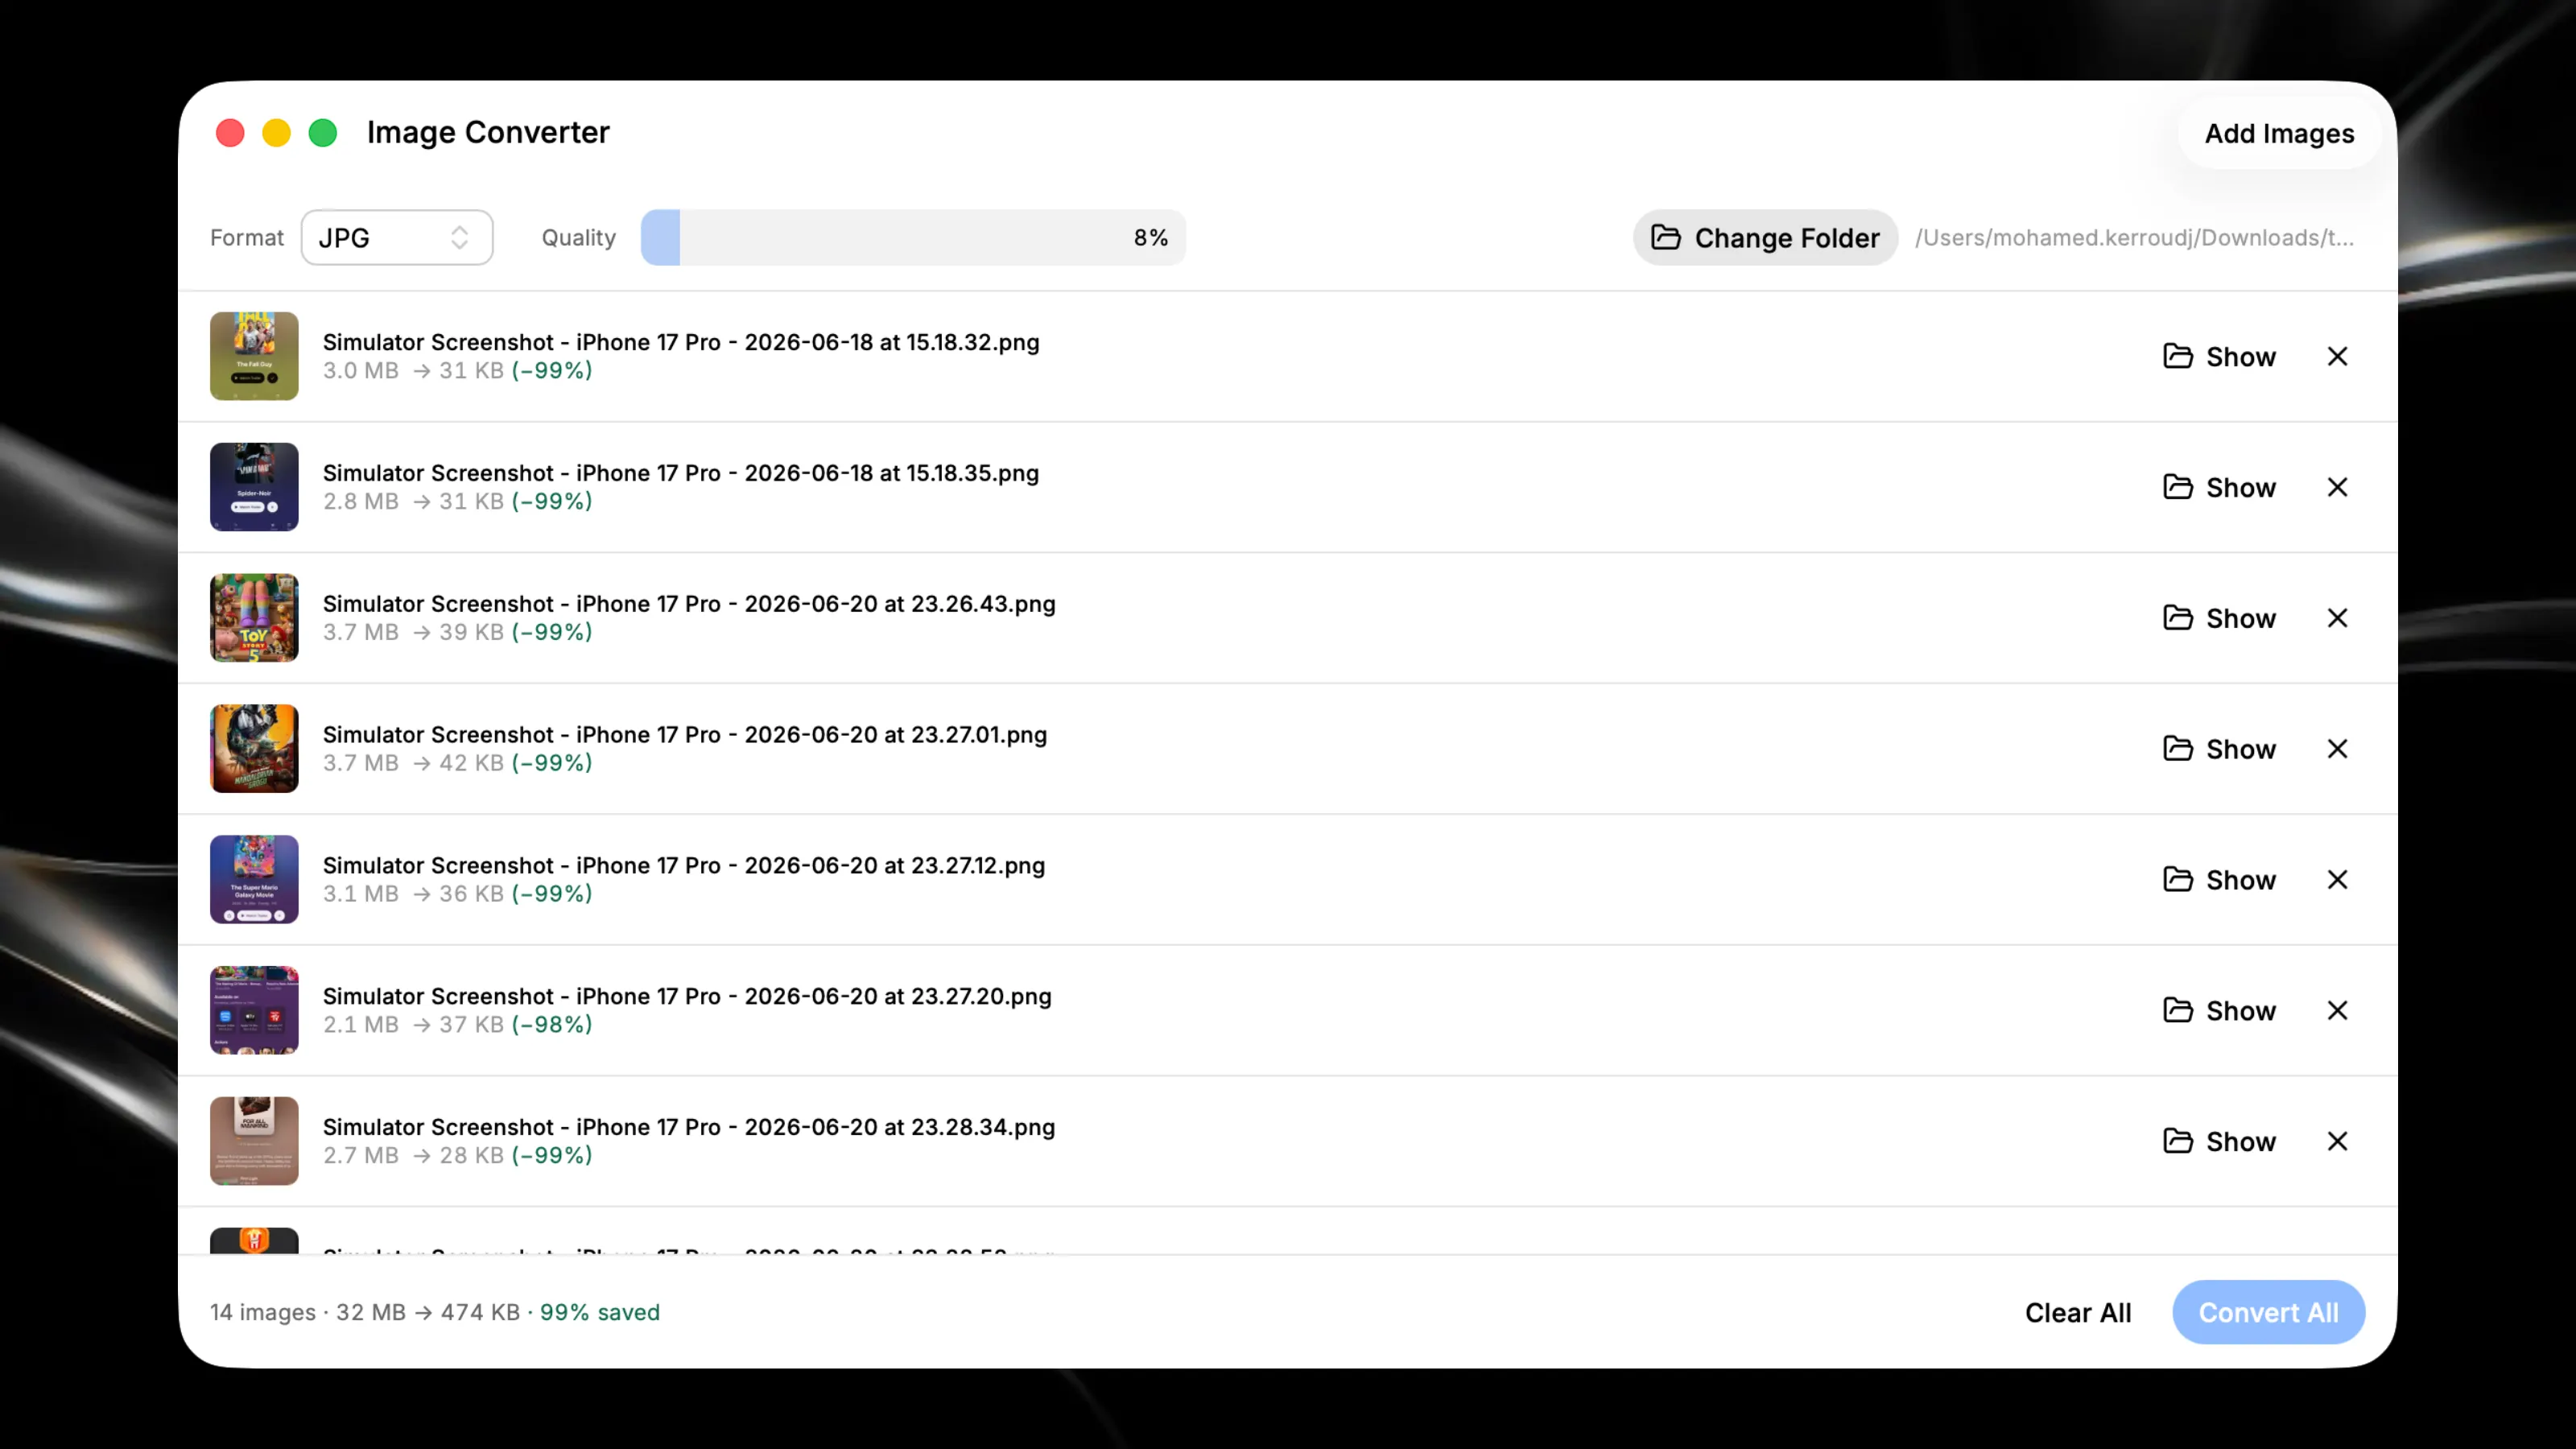Show the 23.27.01.png file in folder
The image size is (2576, 1449).
coord(2219,749)
